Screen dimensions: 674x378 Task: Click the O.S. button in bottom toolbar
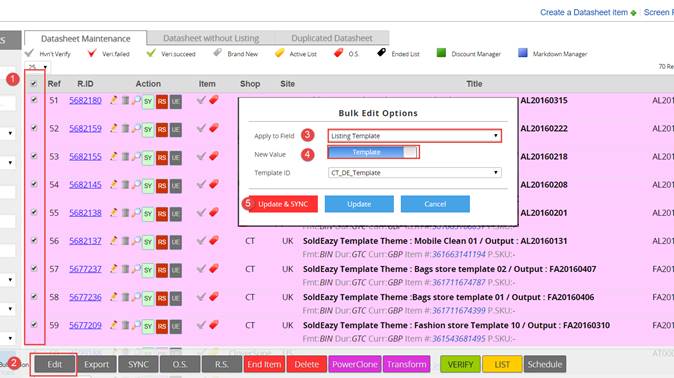point(180,364)
